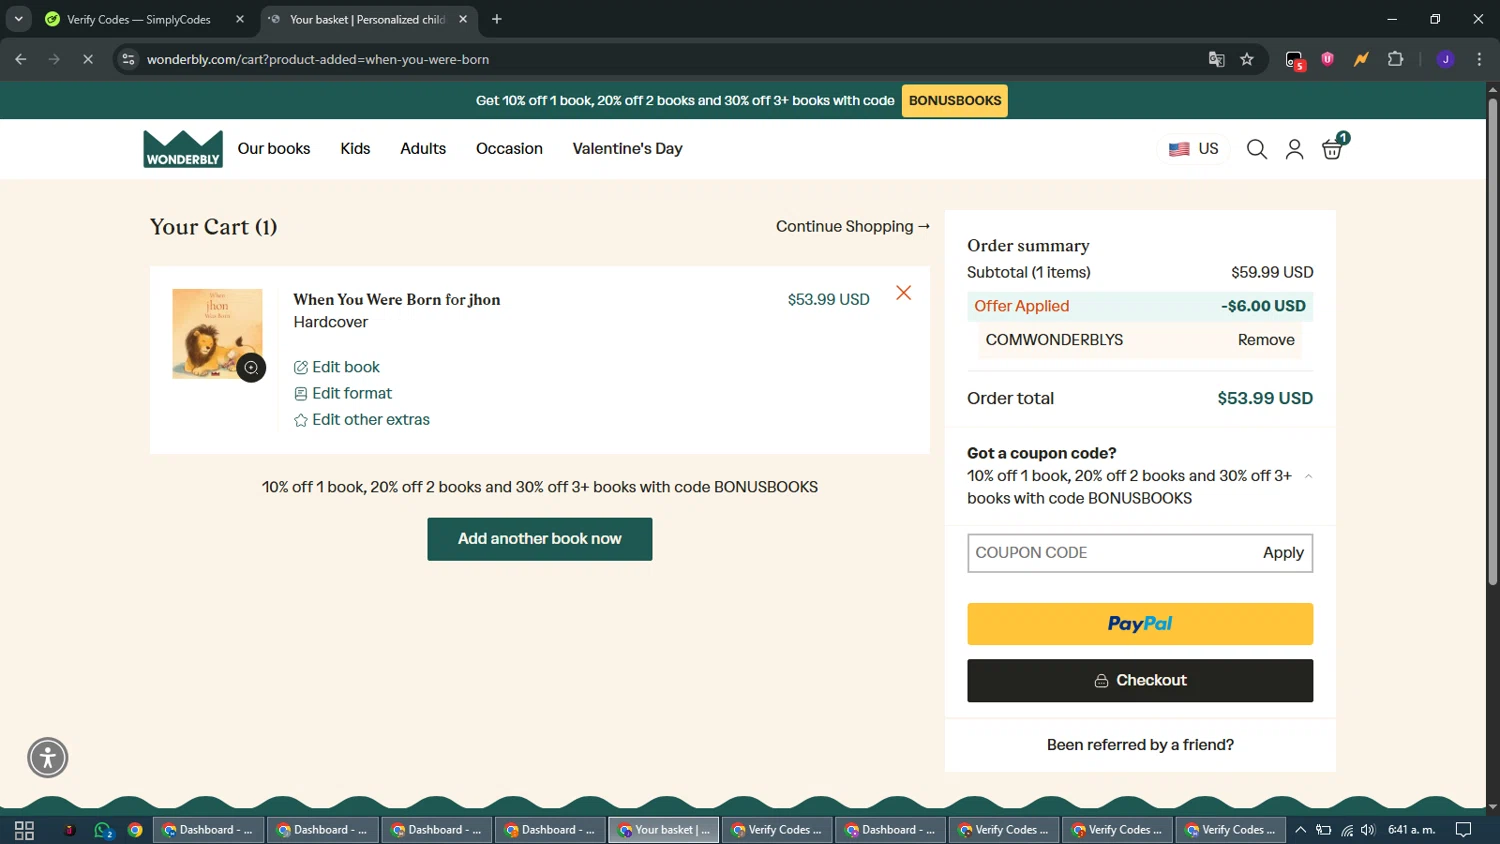This screenshot has width=1500, height=844.
Task: Click the lion book cover thumbnail
Action: [x=217, y=334]
